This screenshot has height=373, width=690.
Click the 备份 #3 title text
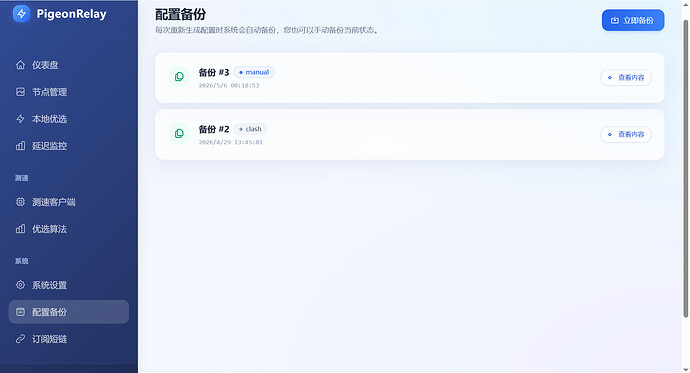214,72
